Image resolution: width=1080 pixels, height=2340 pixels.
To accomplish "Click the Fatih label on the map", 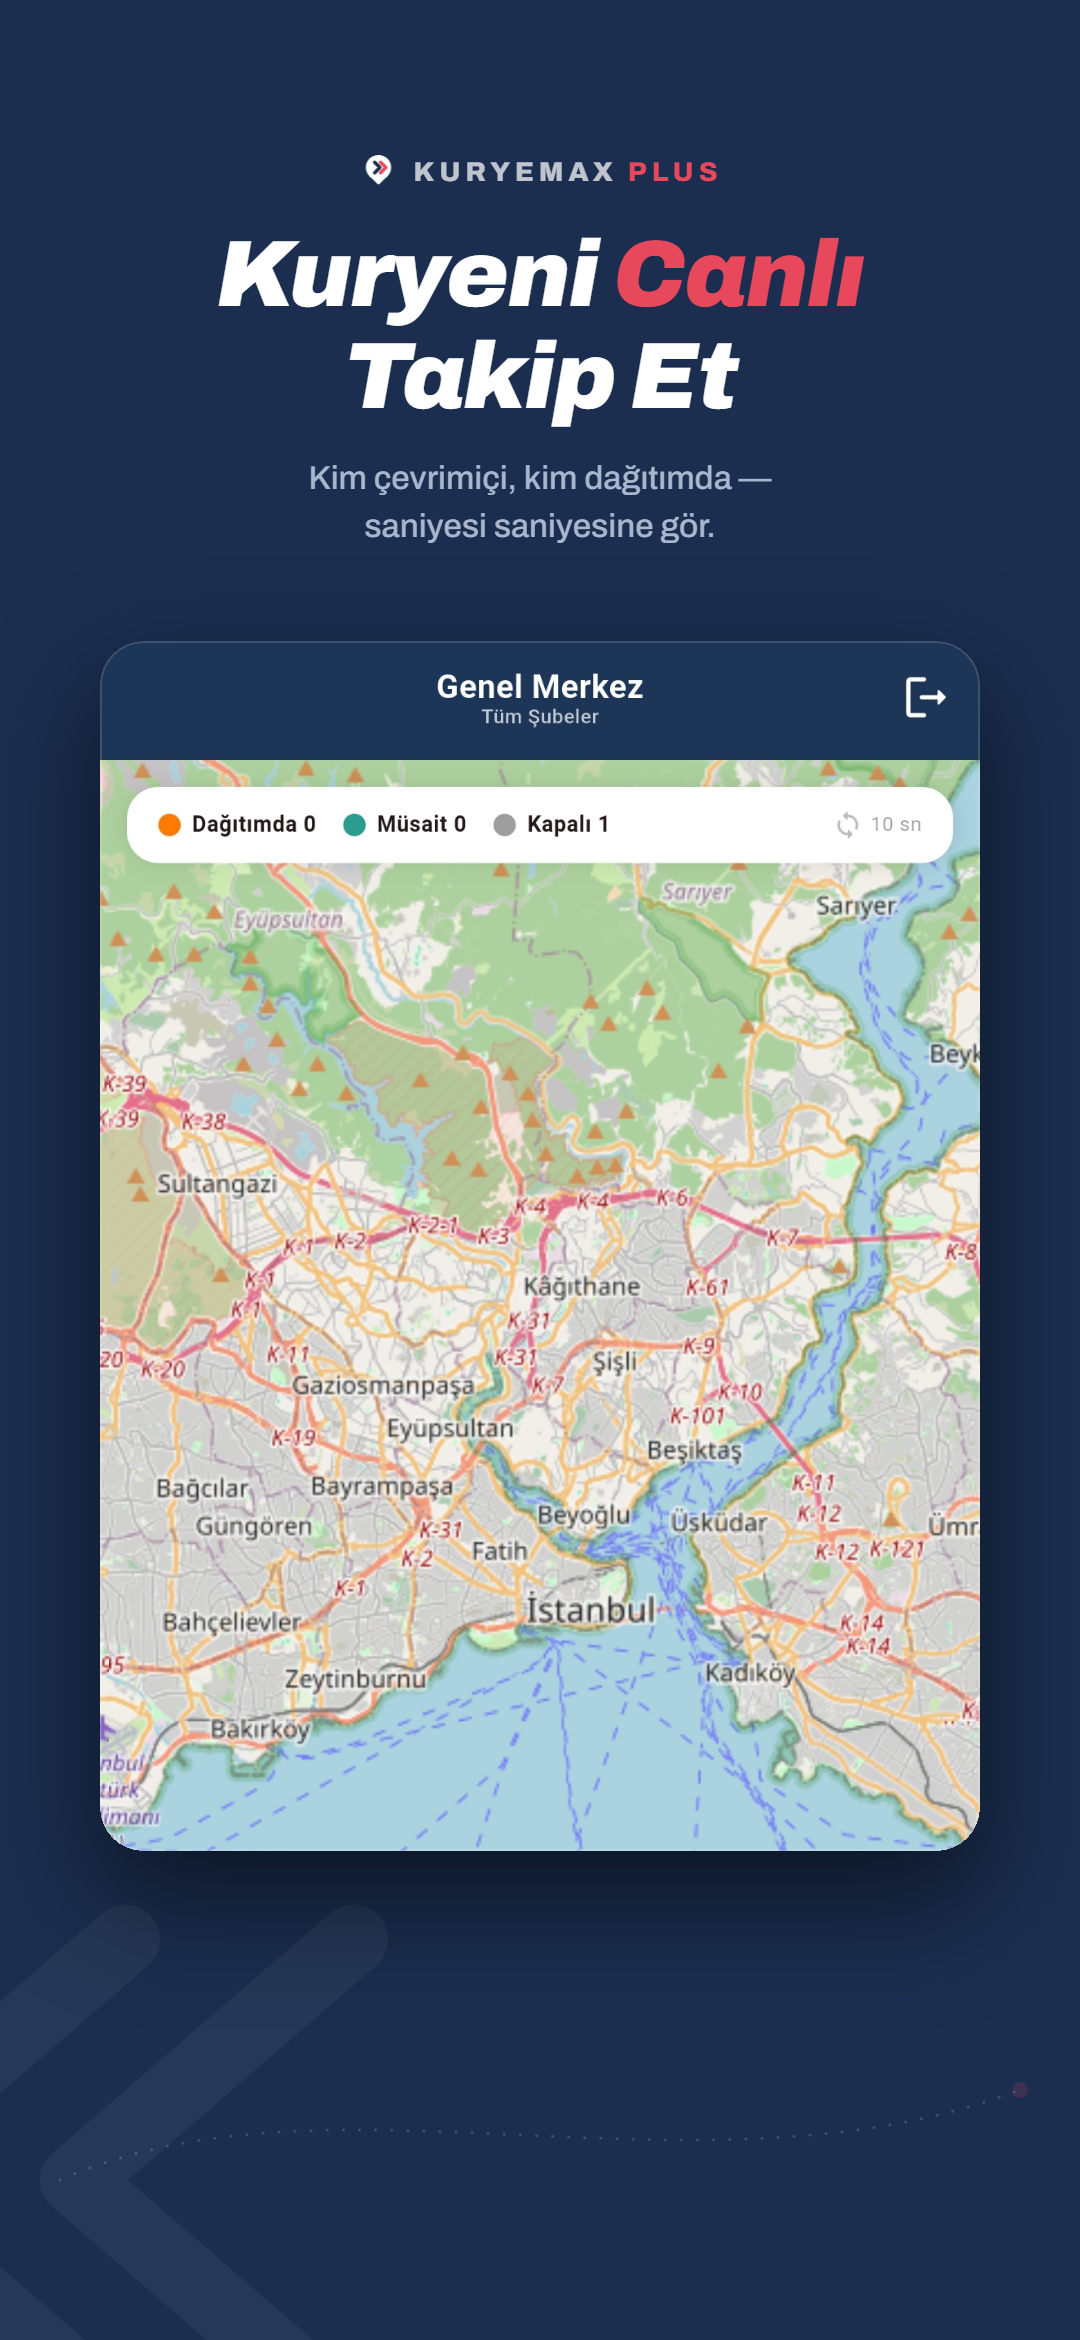I will (x=499, y=1551).
